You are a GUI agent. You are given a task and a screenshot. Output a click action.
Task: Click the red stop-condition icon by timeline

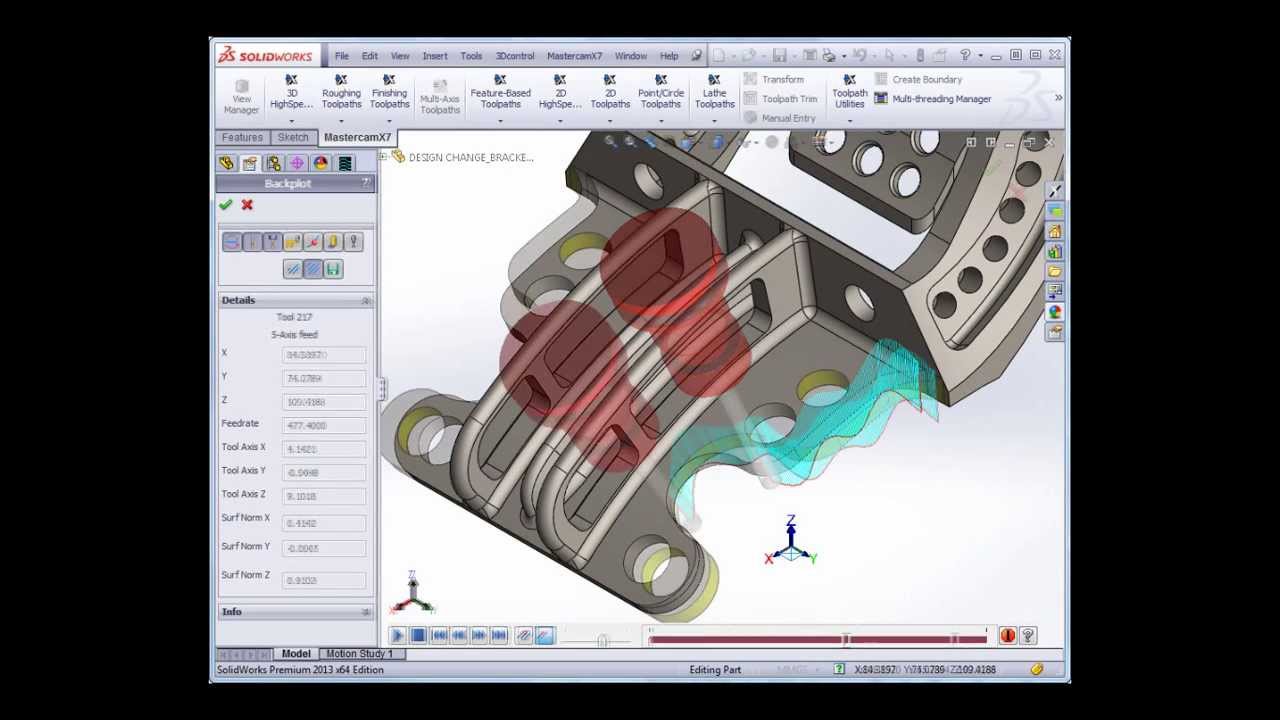(x=1007, y=636)
